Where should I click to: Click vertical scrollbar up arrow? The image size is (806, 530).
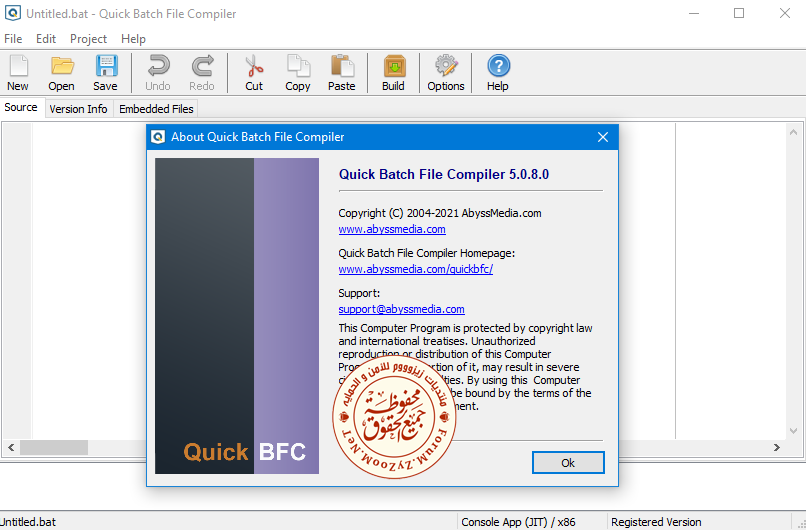(793, 132)
